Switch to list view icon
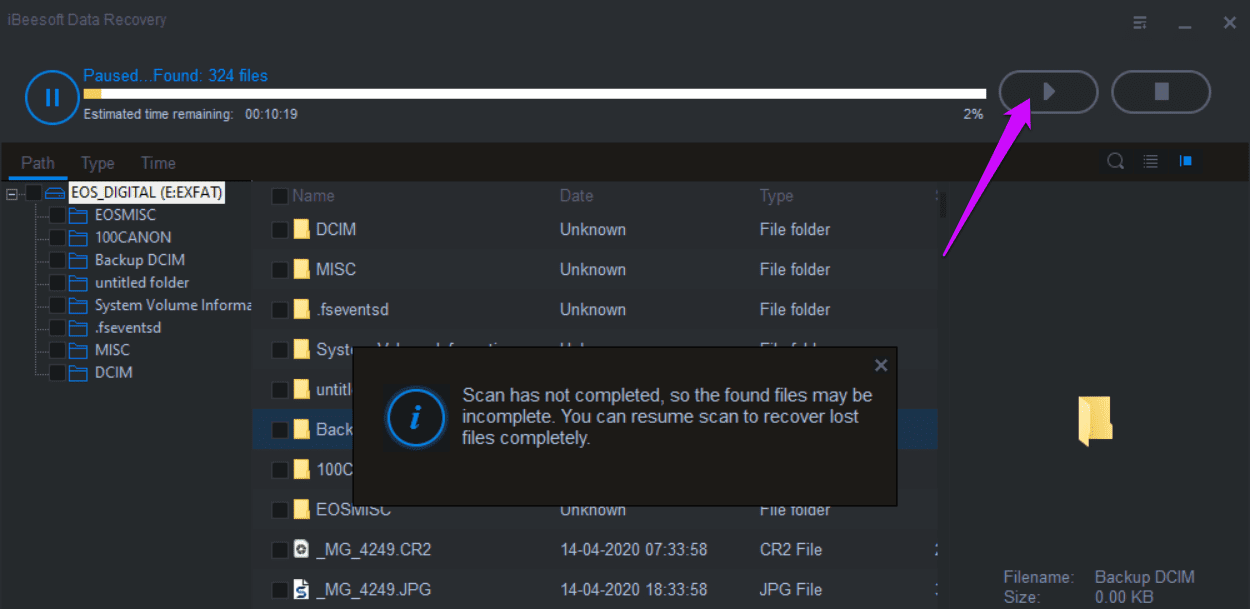The height and width of the screenshot is (609, 1250). [1151, 161]
